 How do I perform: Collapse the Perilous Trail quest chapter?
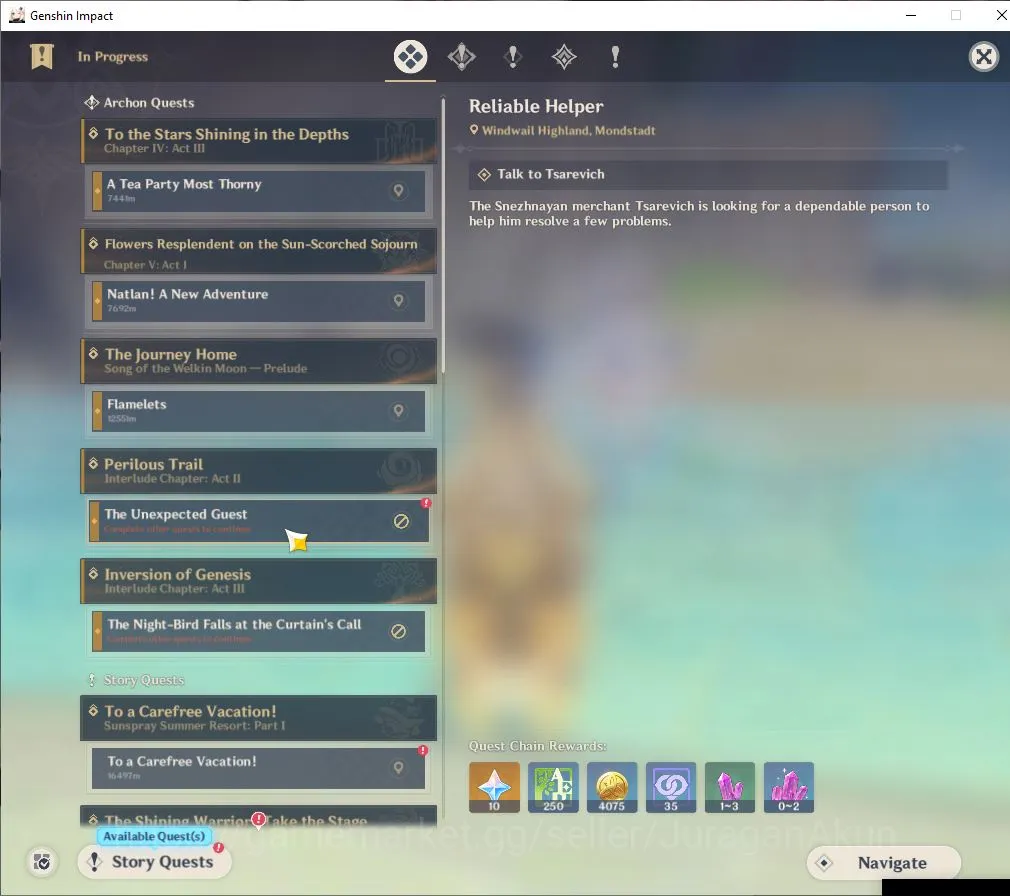click(x=259, y=471)
